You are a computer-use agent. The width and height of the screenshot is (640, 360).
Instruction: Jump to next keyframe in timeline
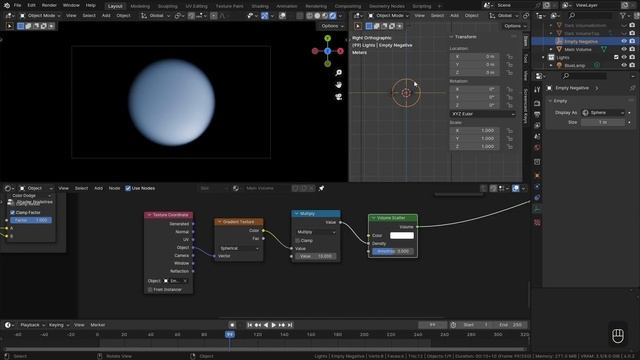pos(282,325)
